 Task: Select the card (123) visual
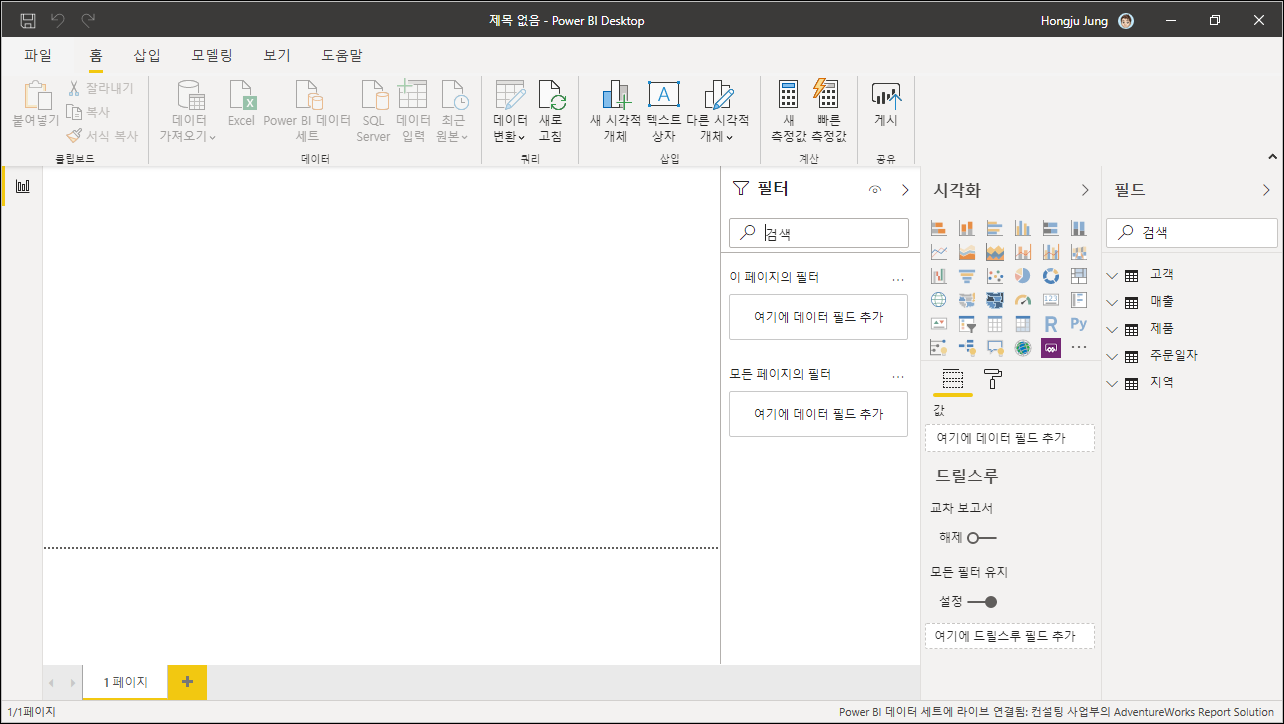pos(1050,300)
